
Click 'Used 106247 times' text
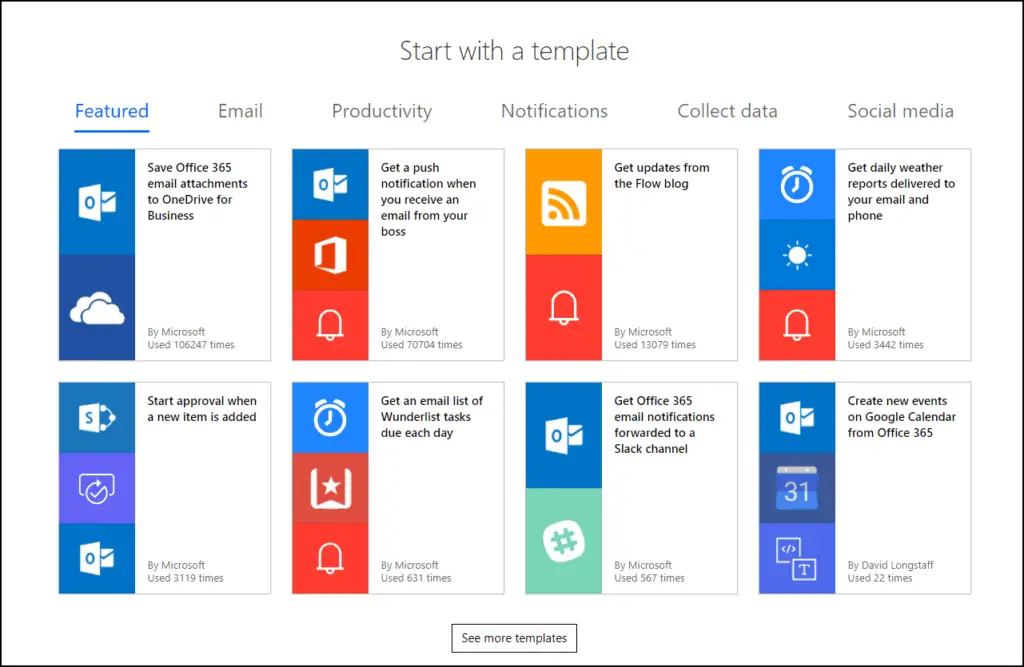tap(191, 345)
